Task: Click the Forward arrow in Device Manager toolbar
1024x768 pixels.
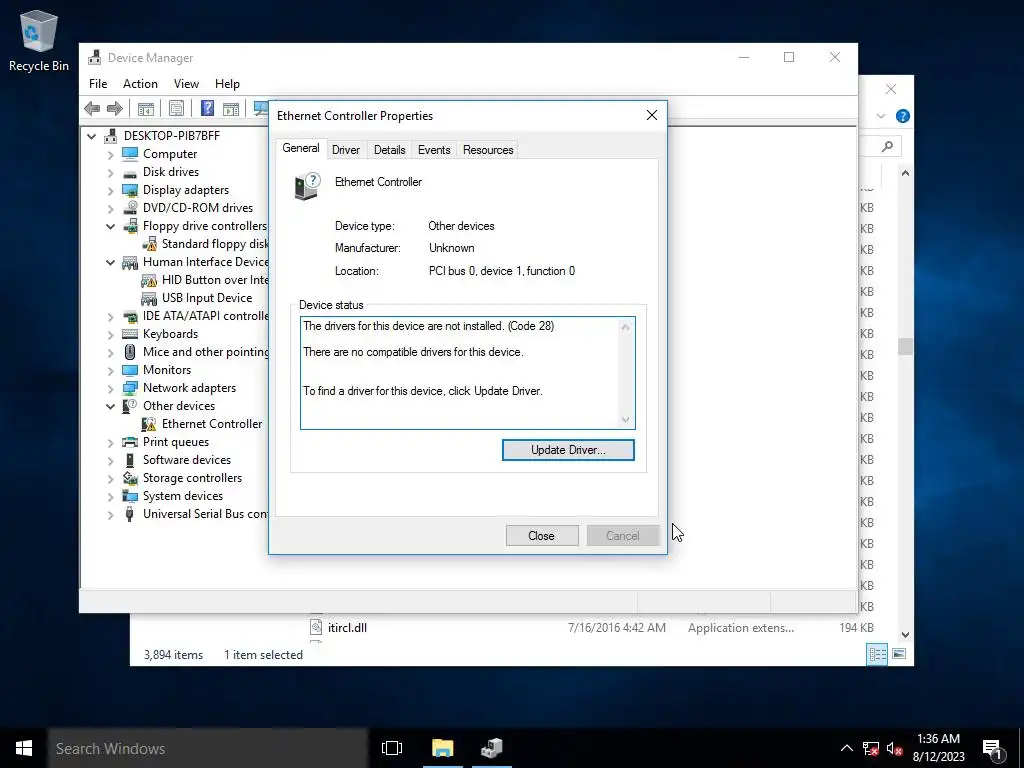Action: coord(115,108)
